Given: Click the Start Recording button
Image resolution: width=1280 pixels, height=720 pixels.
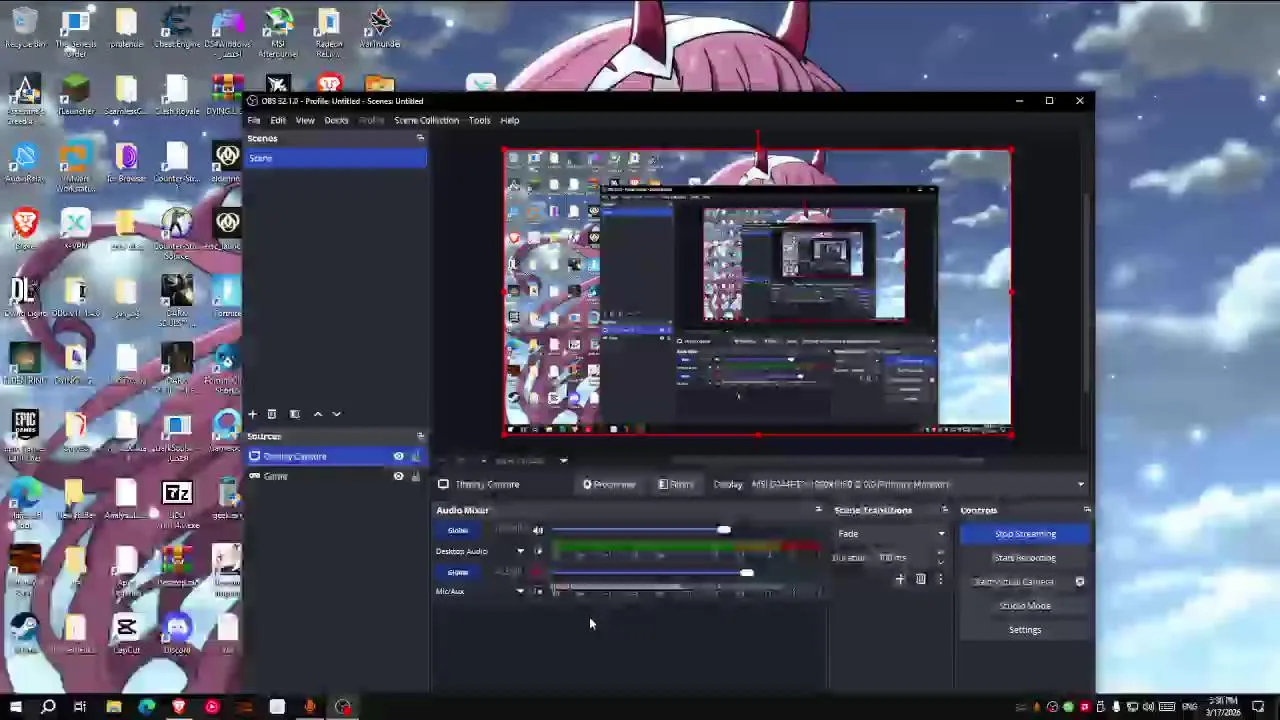Looking at the screenshot, I should point(1025,558).
